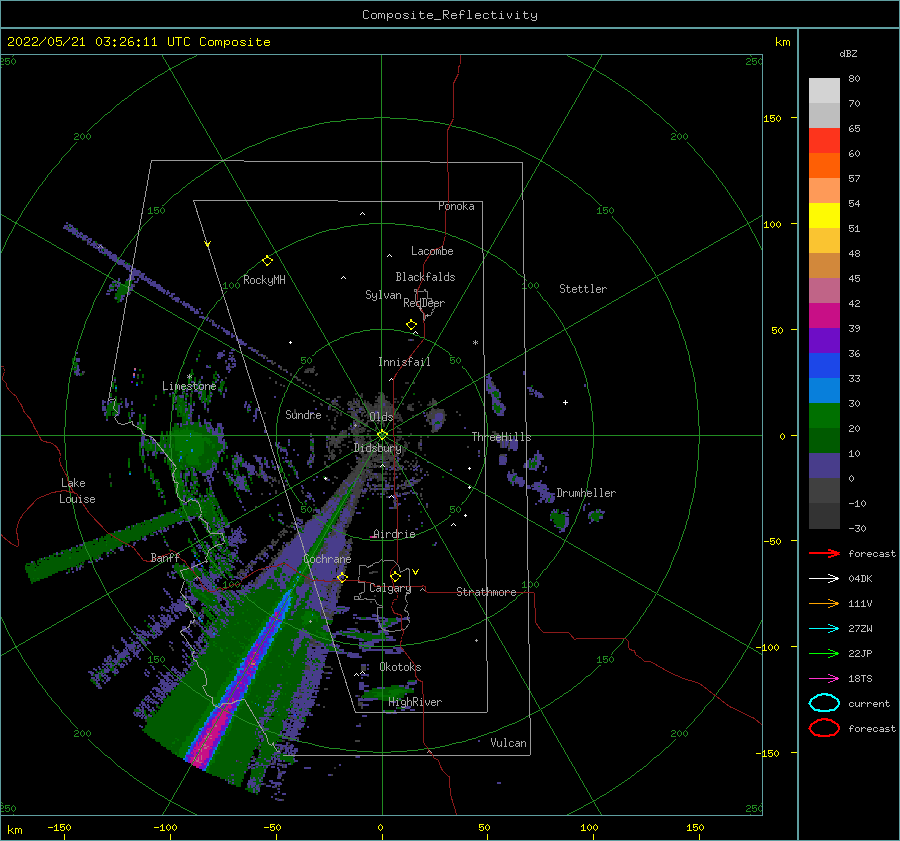Image resolution: width=900 pixels, height=841 pixels.
Task: Click the green 22JP arrow in legend
Action: click(824, 653)
